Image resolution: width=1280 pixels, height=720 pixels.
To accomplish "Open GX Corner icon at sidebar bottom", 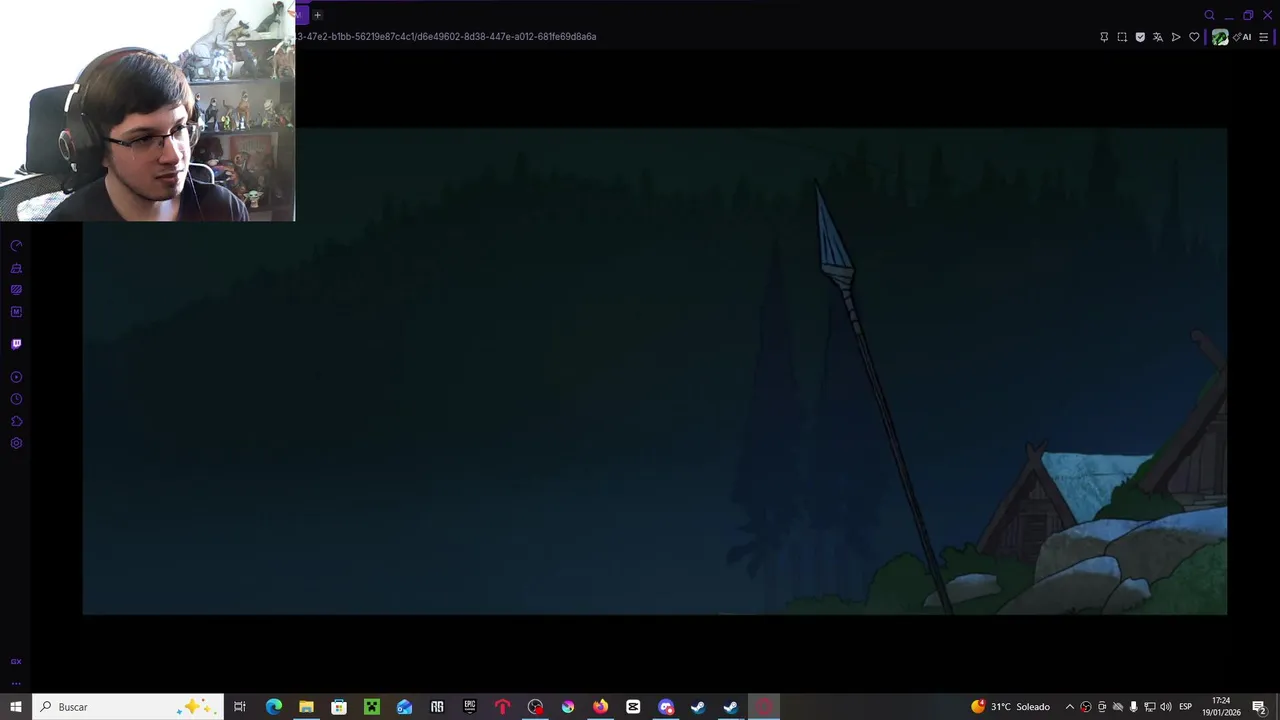I will click(16, 661).
